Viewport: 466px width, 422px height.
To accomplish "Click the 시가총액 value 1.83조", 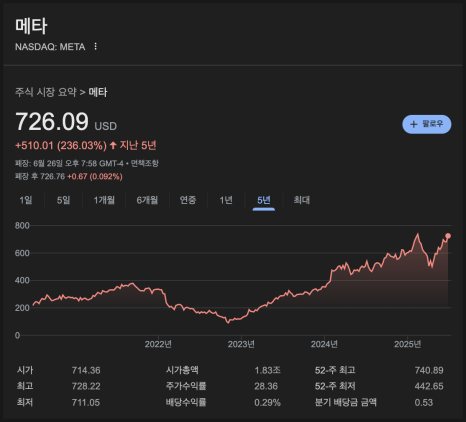I will 267,370.
